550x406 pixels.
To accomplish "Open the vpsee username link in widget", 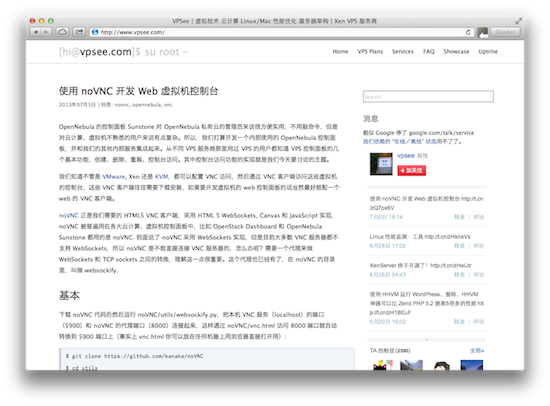I will tap(406, 155).
